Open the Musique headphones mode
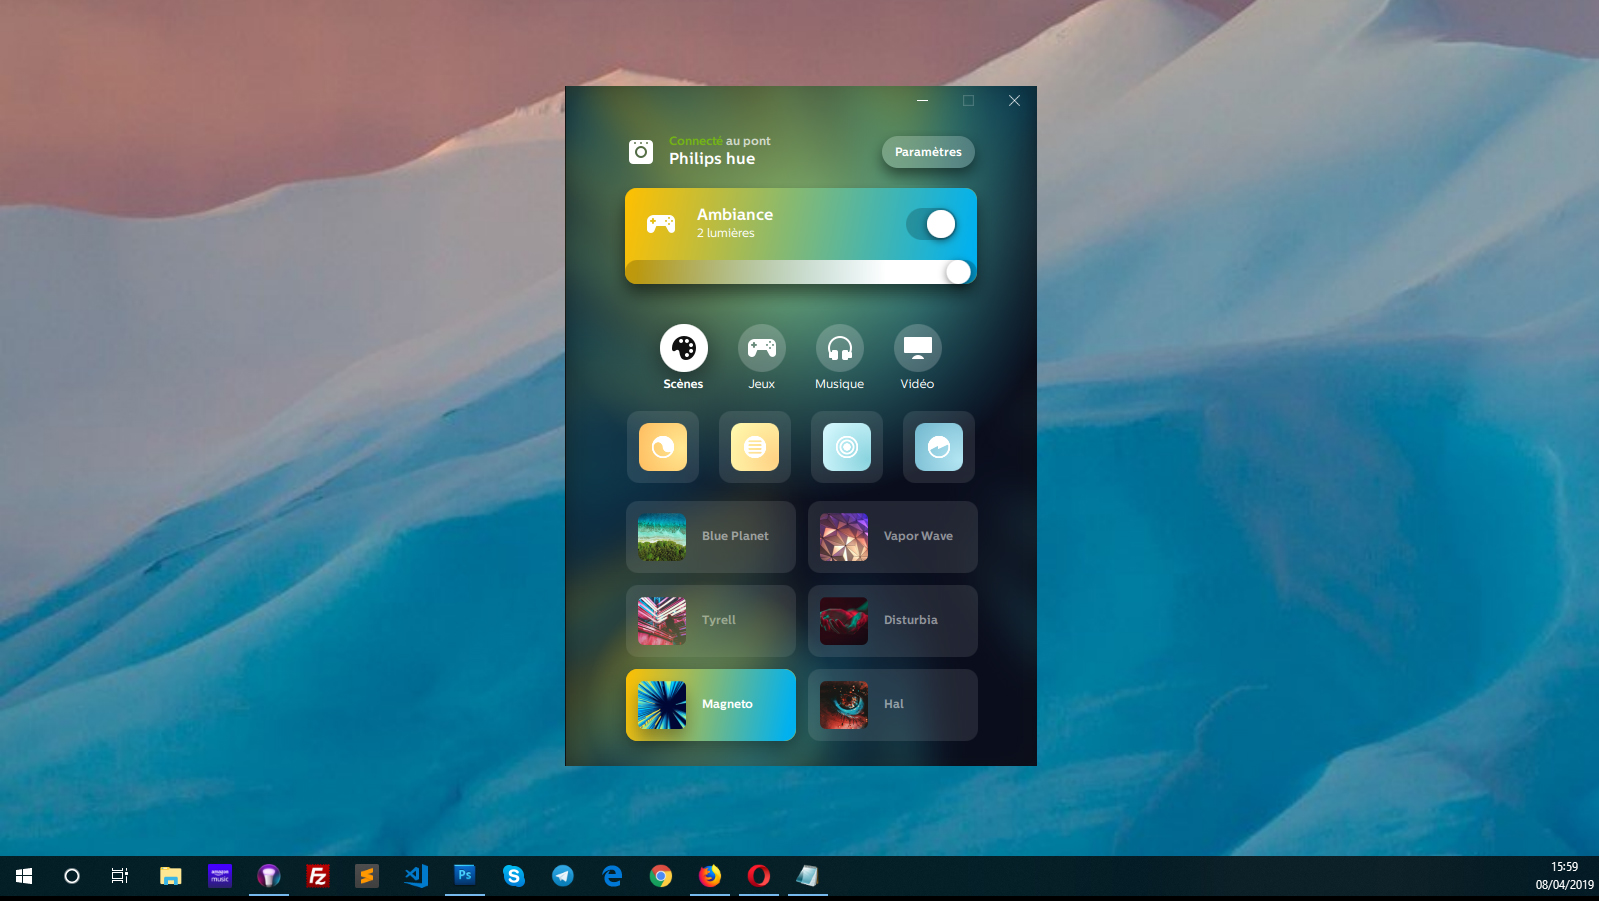This screenshot has height=901, width=1599. (839, 348)
